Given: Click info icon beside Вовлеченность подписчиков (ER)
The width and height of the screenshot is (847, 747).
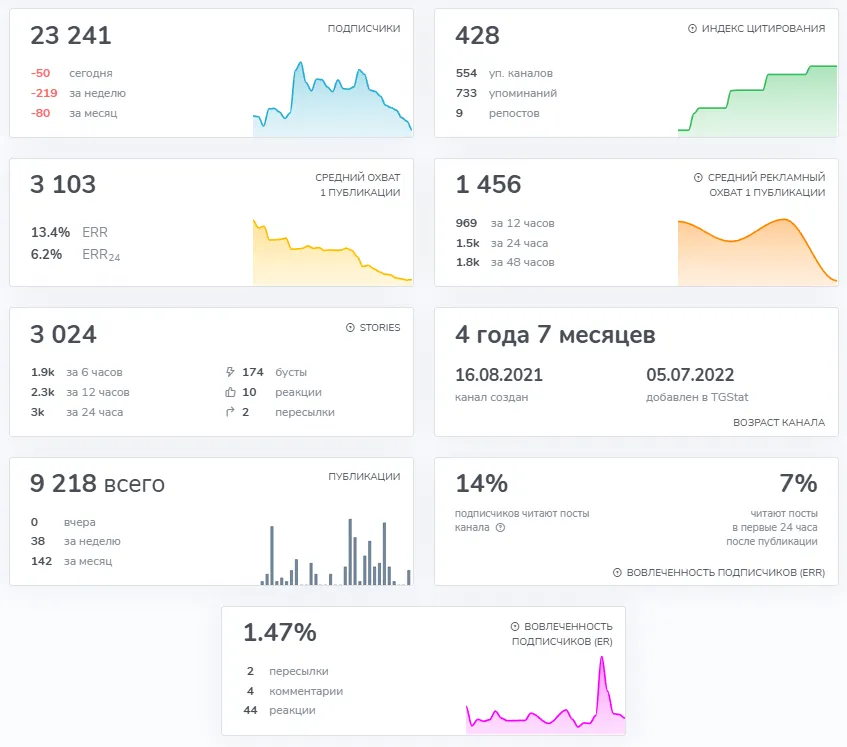Looking at the screenshot, I should (515, 627).
